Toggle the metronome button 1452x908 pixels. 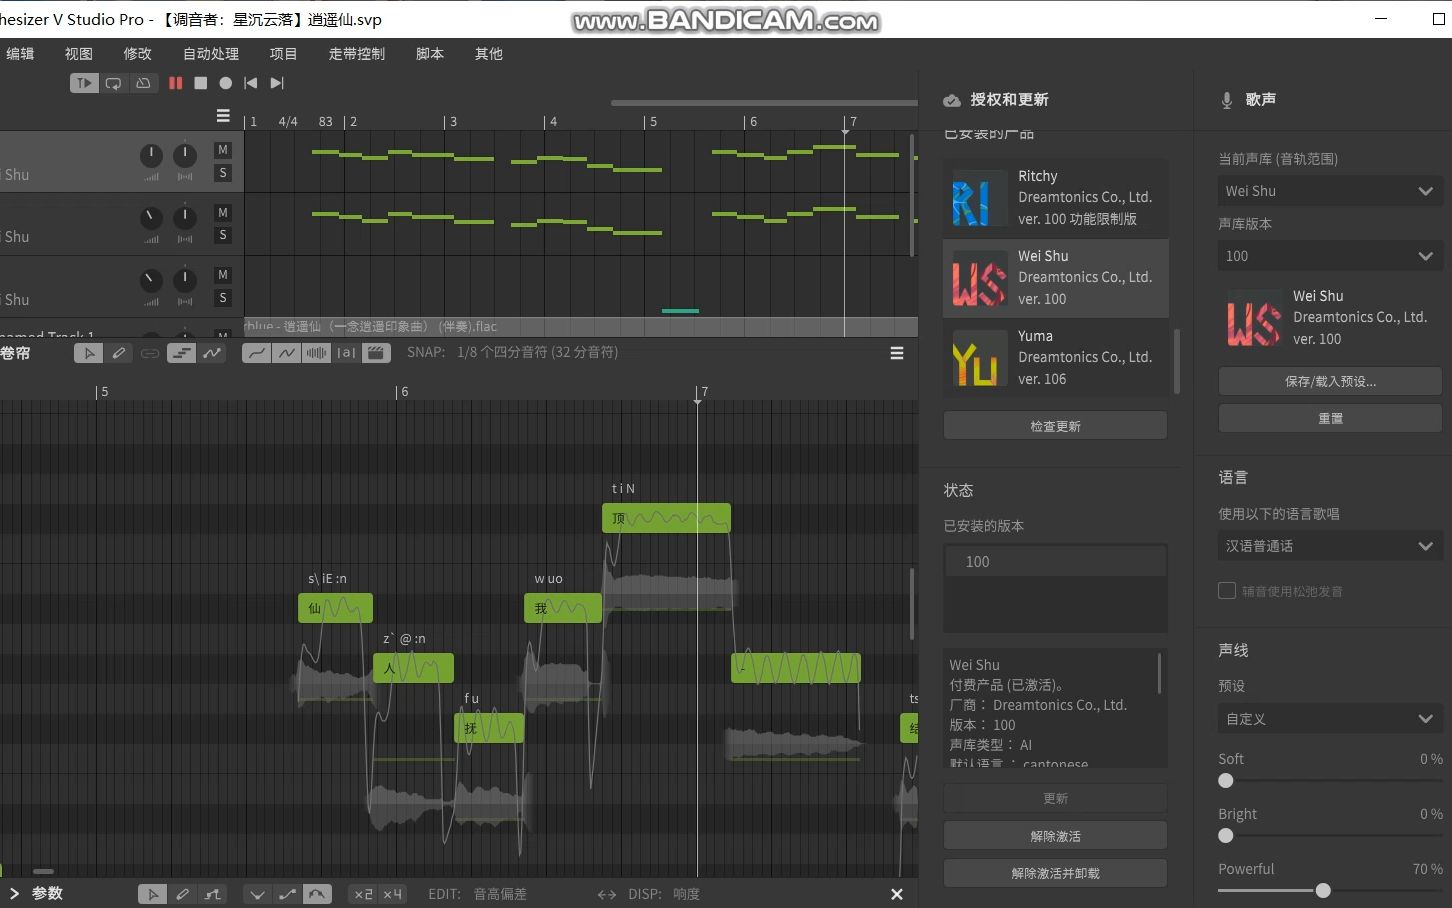tap(143, 83)
